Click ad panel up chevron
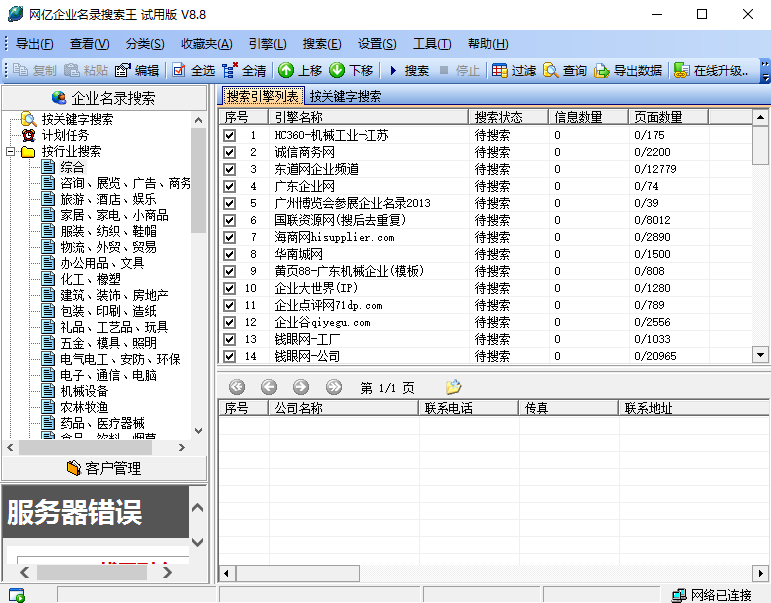The width and height of the screenshot is (771, 603). tap(197, 508)
